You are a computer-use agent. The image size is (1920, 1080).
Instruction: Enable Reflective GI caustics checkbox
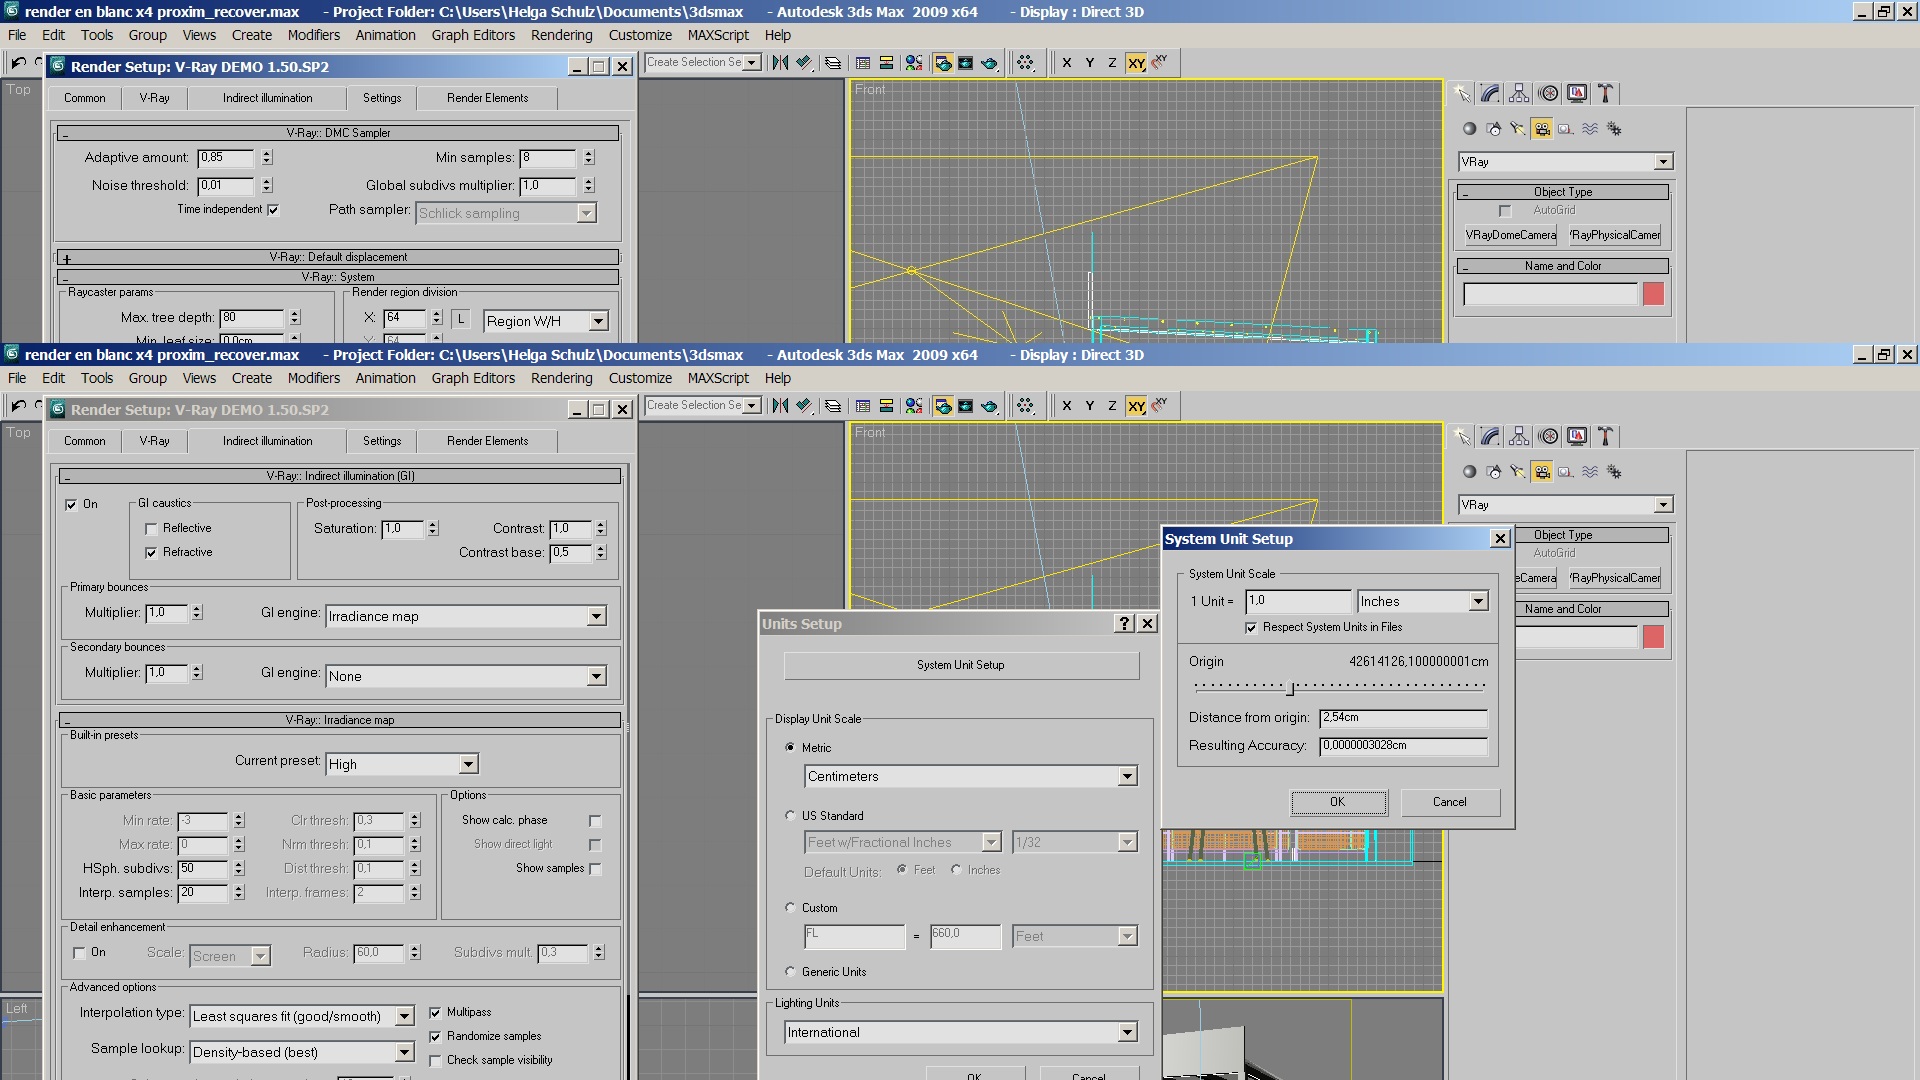[x=151, y=529]
